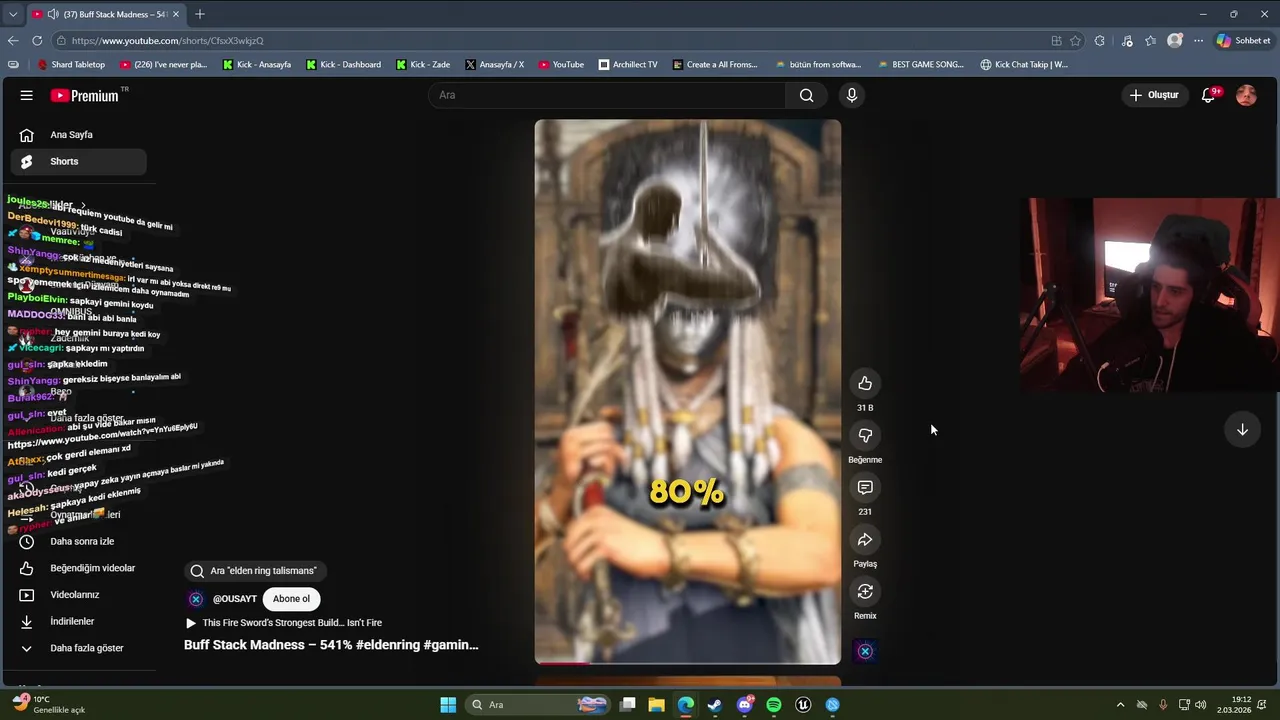The width and height of the screenshot is (1280, 720).
Task: Click the Shorts video player
Action: click(687, 392)
